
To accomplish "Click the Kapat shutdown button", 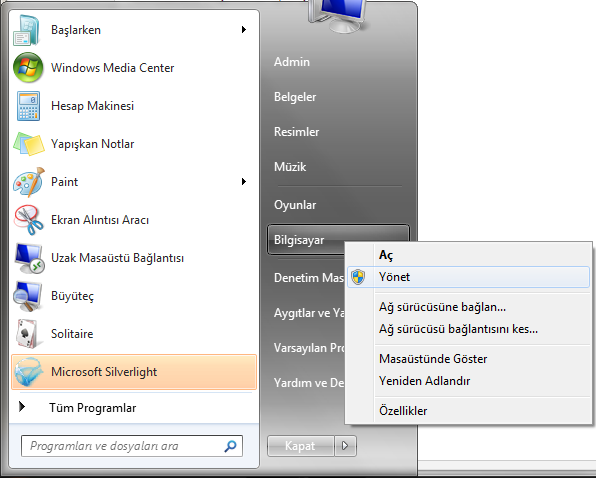I will [300, 445].
